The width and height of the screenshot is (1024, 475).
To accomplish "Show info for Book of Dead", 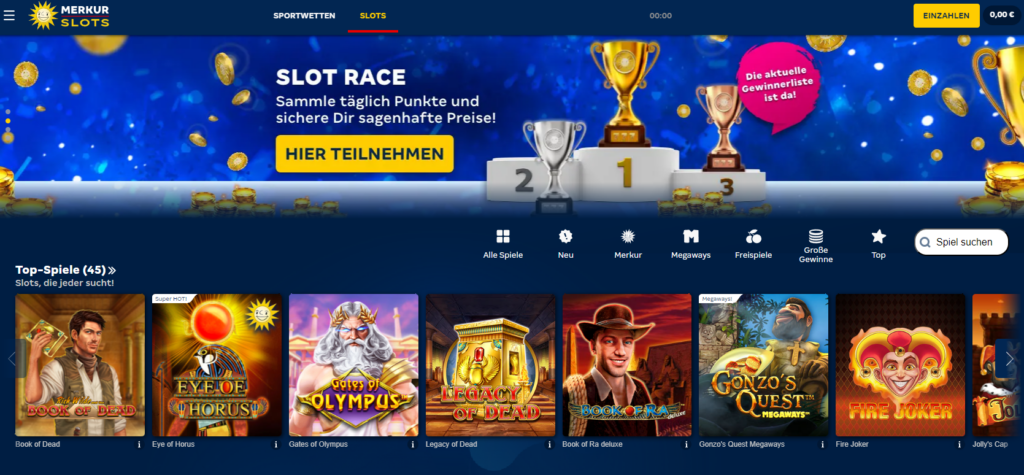I will click(x=139, y=444).
